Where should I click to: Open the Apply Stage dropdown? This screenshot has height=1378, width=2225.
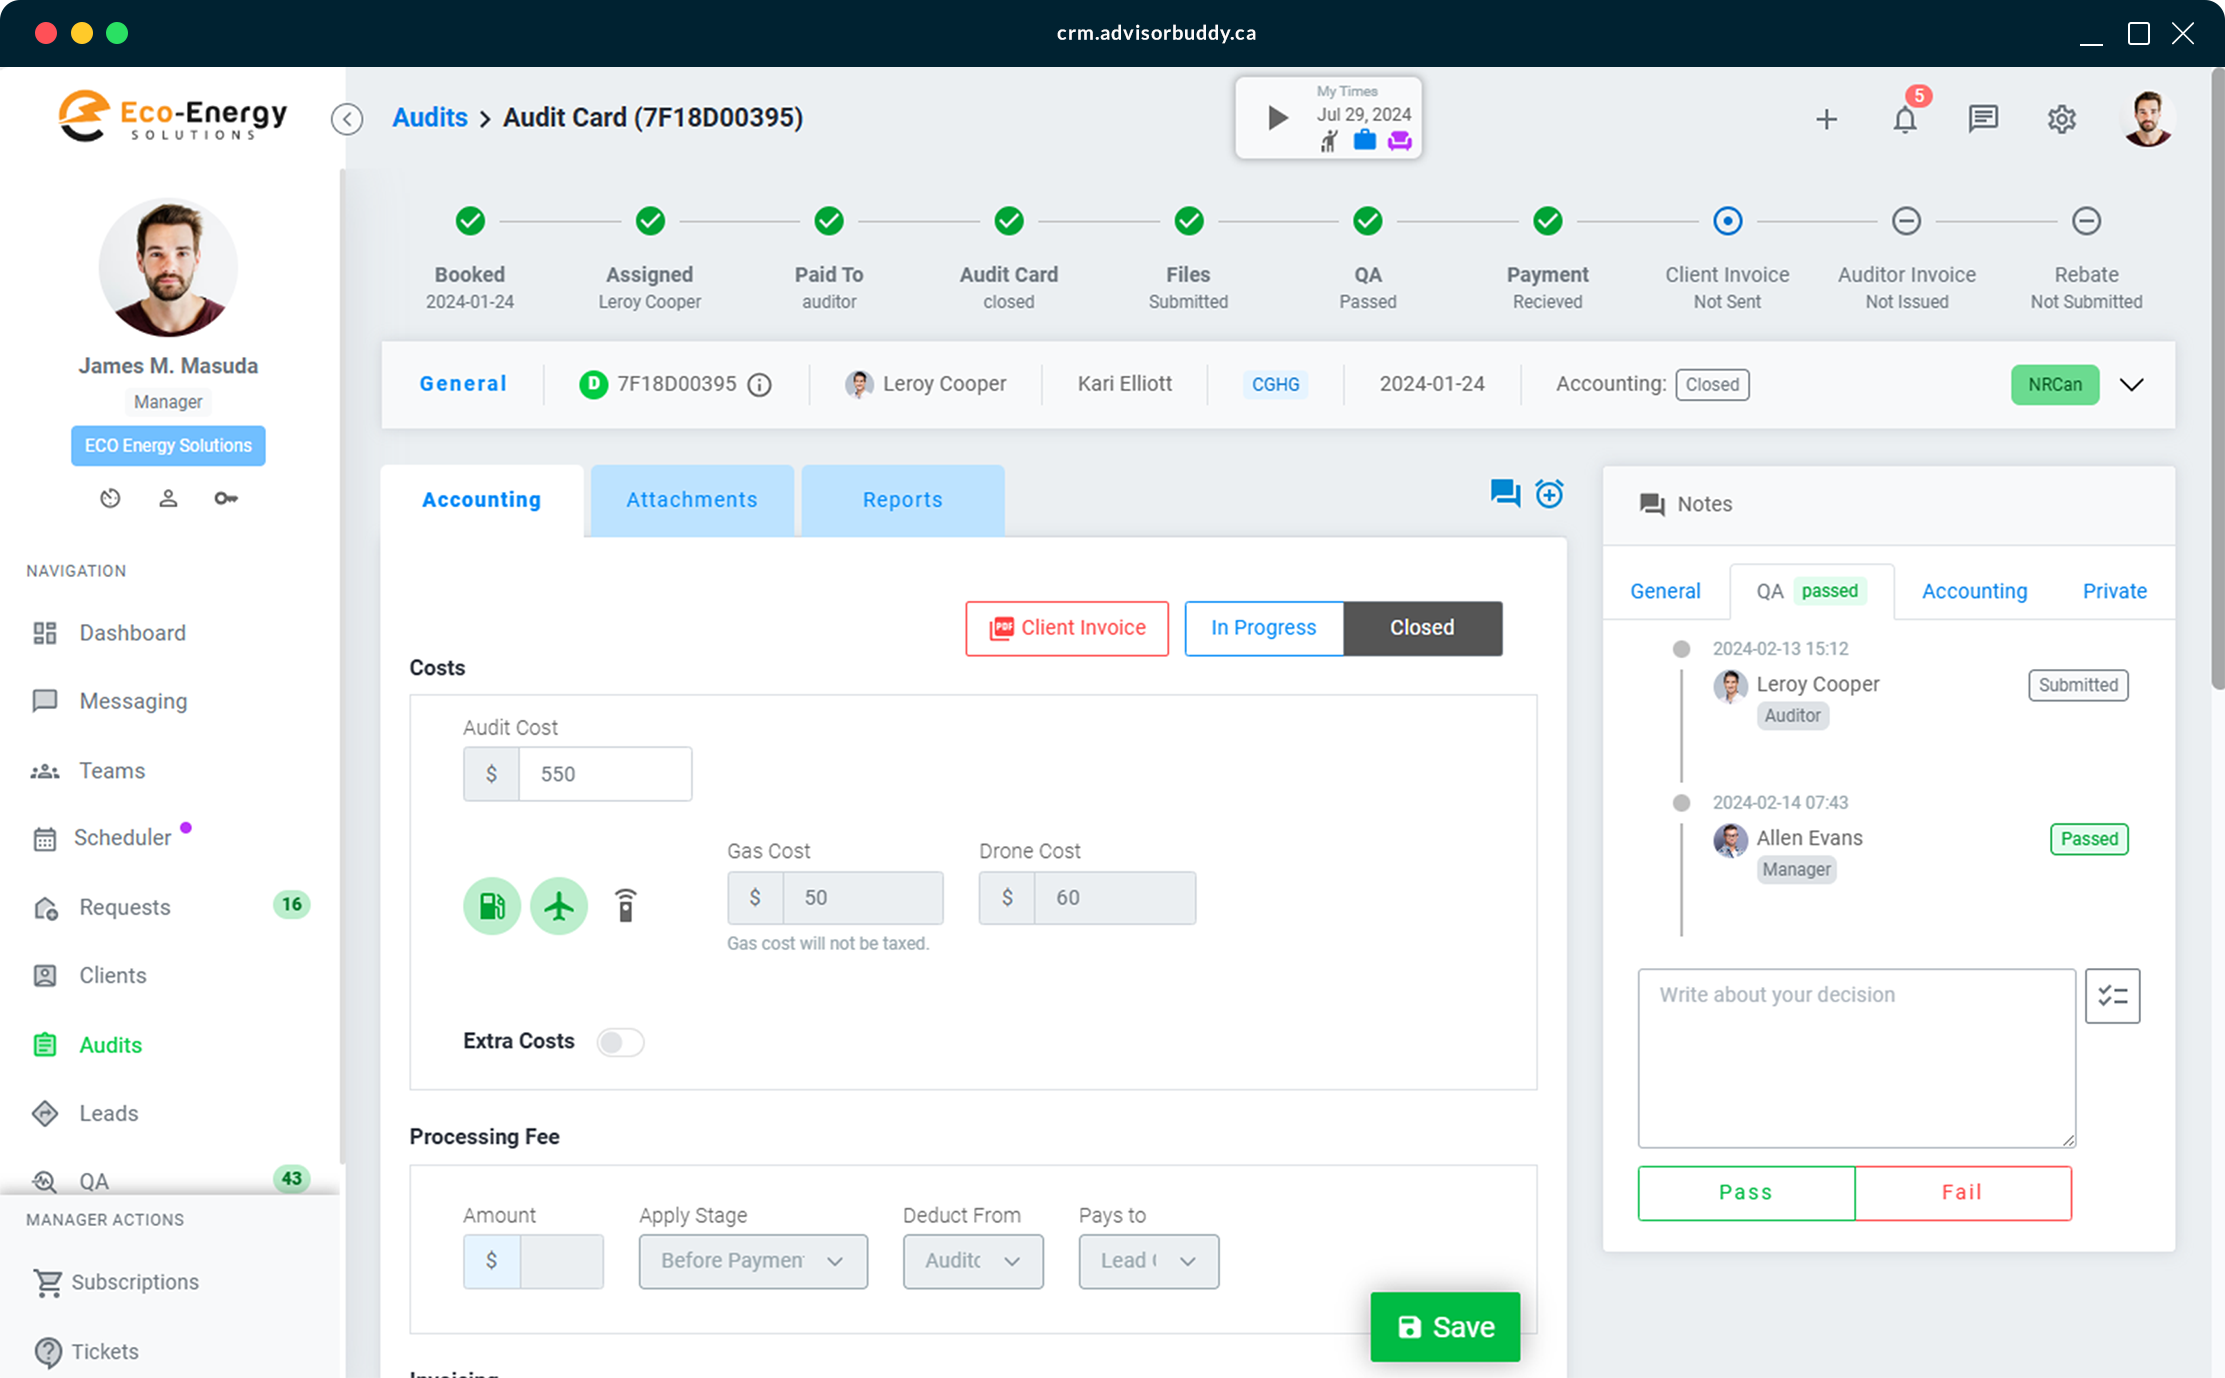[x=753, y=1261]
